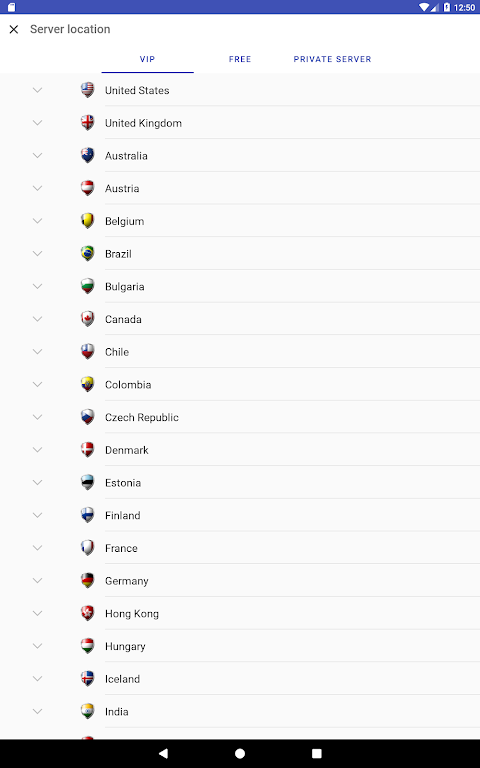Expand the France server chevron

point(37,548)
